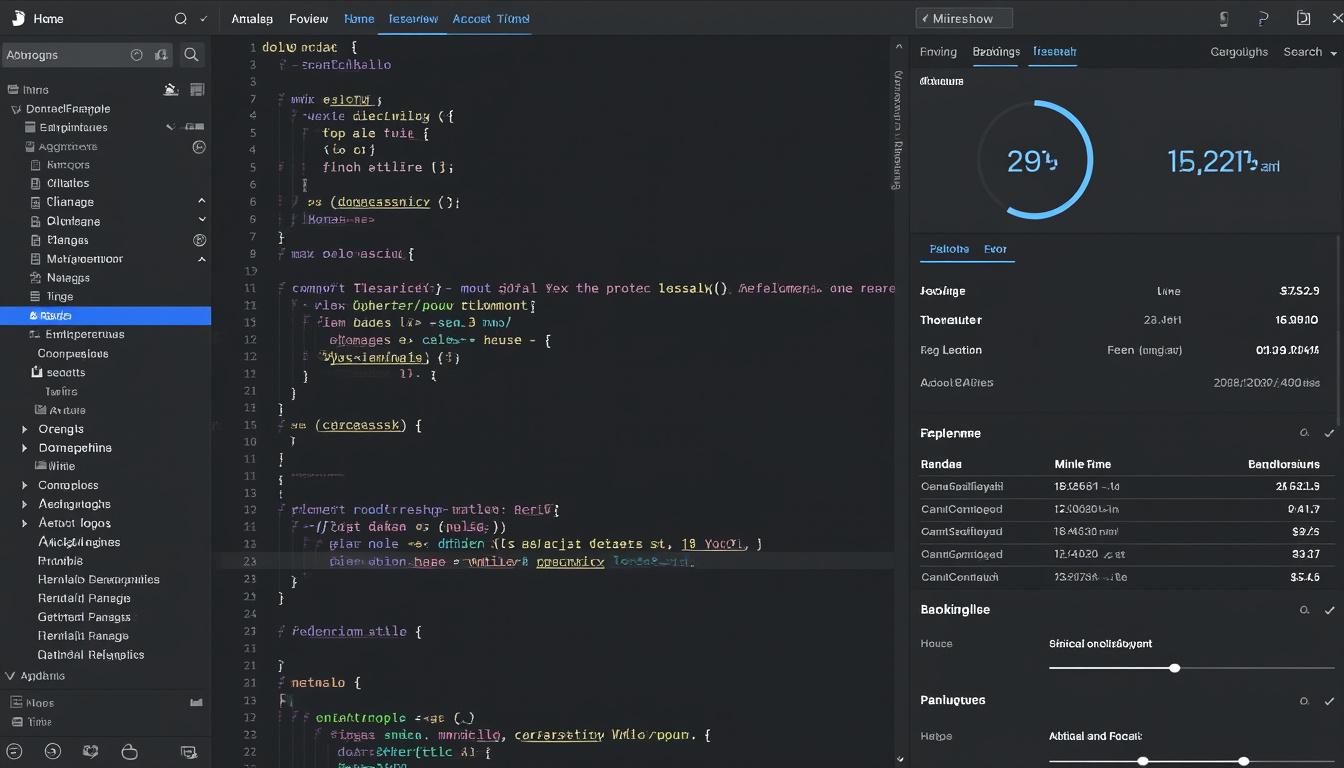Click the search icon button next to Abtrogns field
1344x768 pixels.
click(x=191, y=55)
